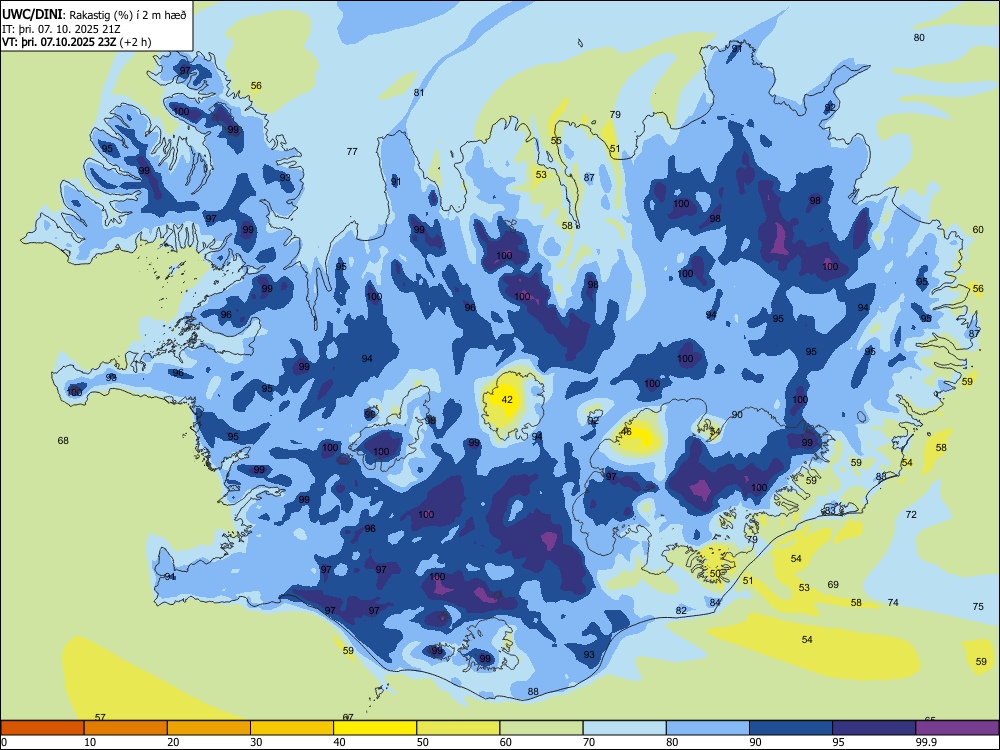Screen dimensions: 1000x750
Task: Pick the indigo 95–99.9 legend swatch
Action: tap(874, 728)
